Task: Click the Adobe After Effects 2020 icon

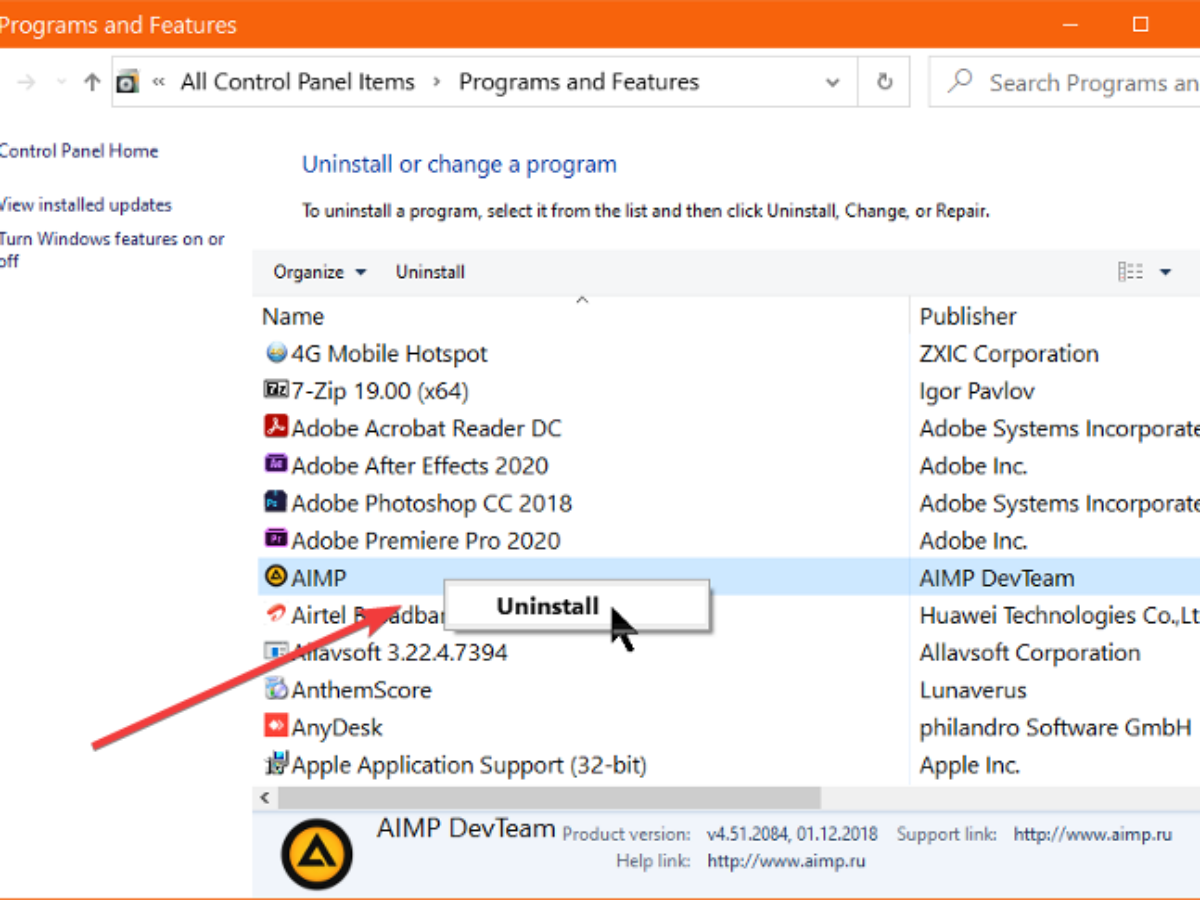Action: [x=276, y=465]
